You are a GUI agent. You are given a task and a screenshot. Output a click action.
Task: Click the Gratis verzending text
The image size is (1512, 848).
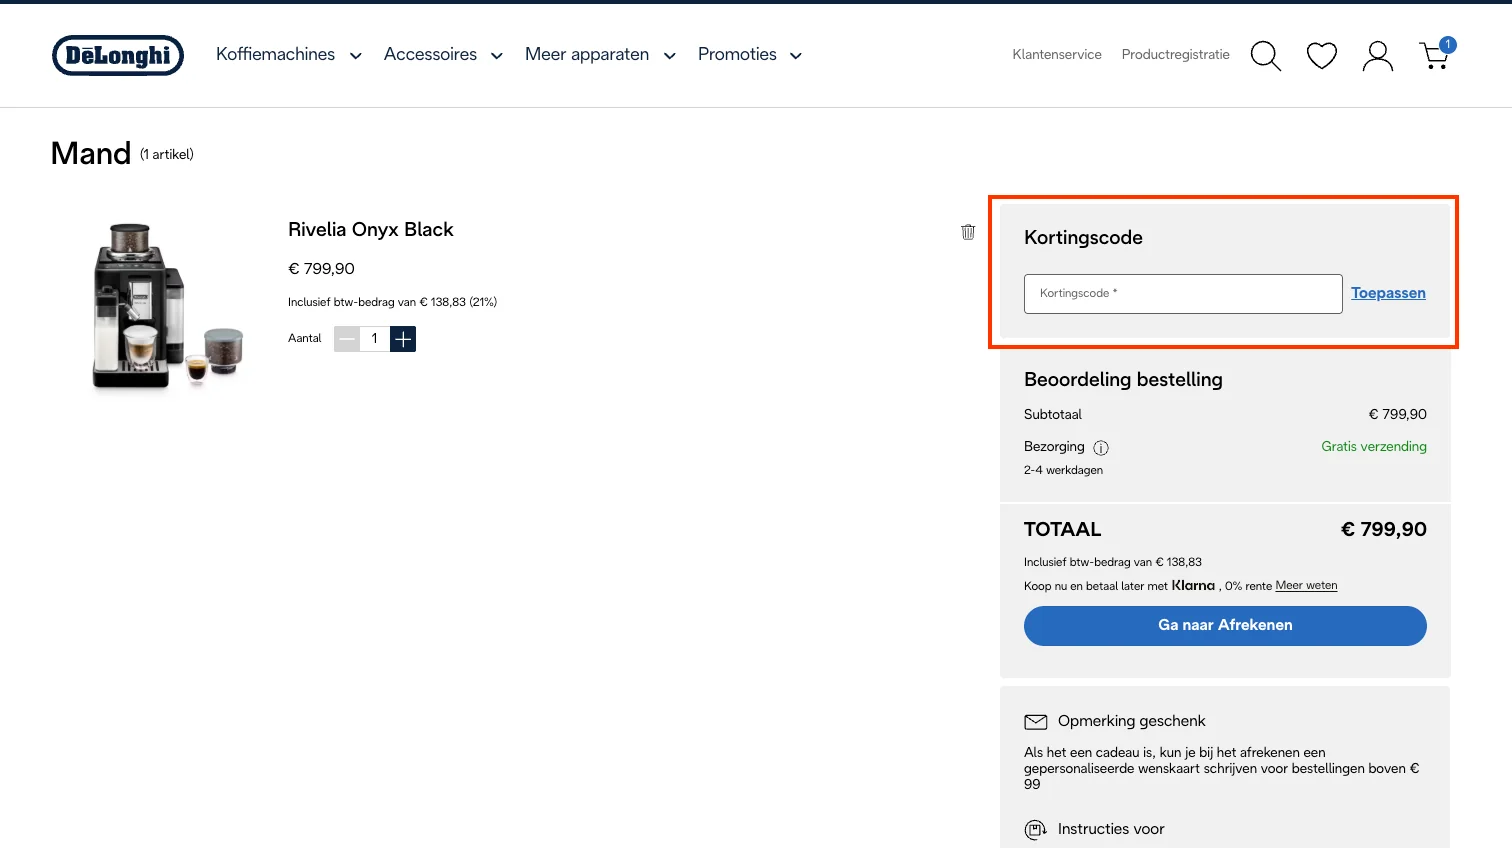coord(1374,447)
